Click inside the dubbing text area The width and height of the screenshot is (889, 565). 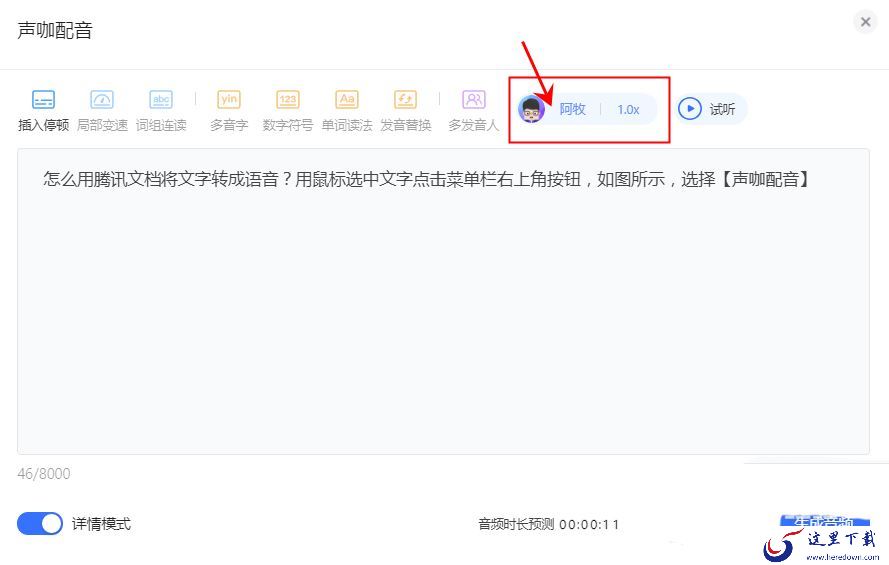click(443, 301)
